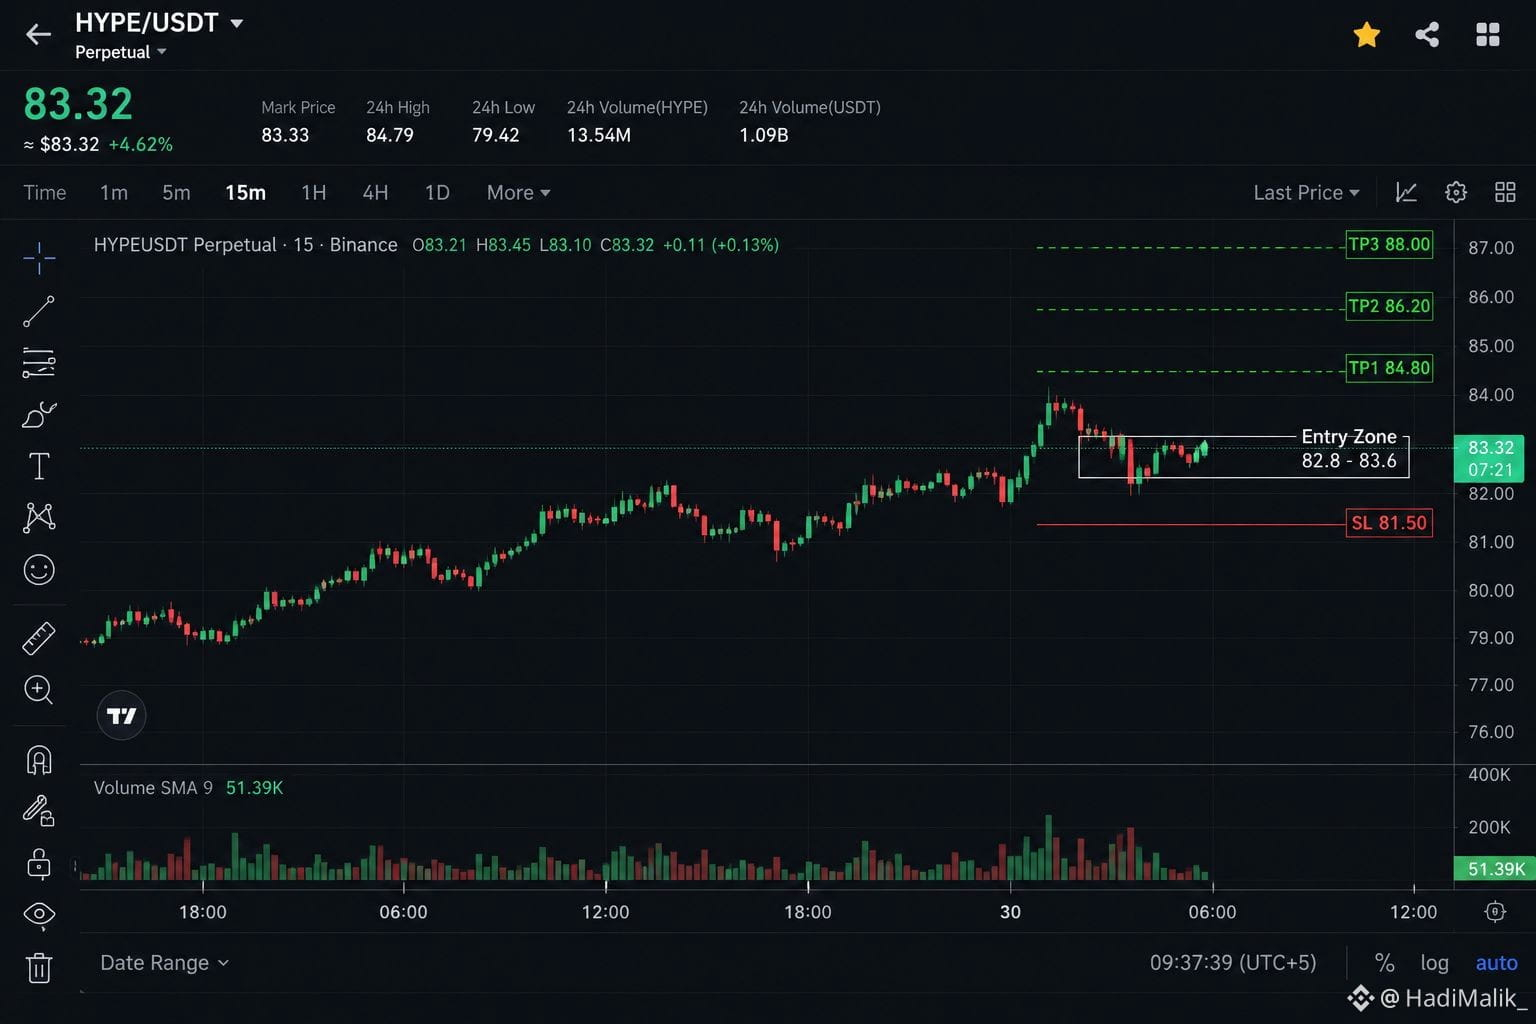Select the trend line drawing tool
This screenshot has height=1024, width=1536.
(39, 311)
